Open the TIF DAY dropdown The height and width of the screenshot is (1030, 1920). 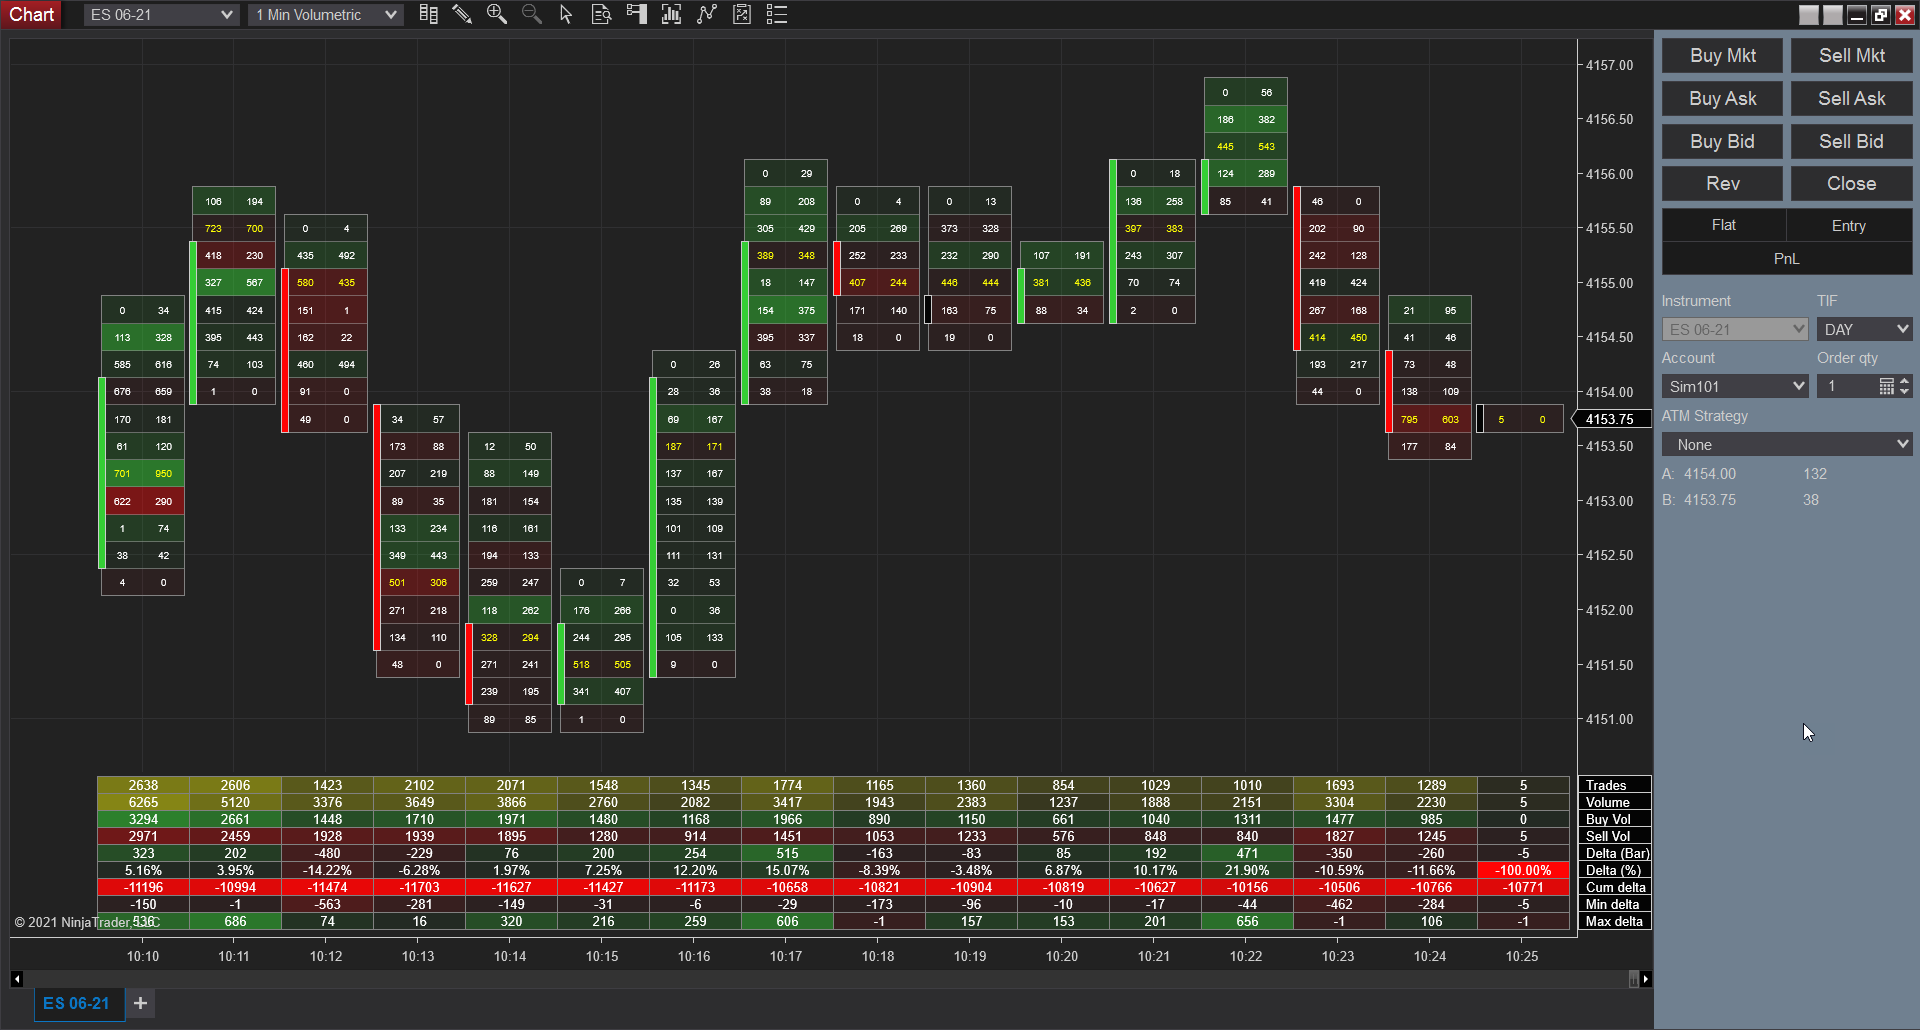tap(1864, 329)
